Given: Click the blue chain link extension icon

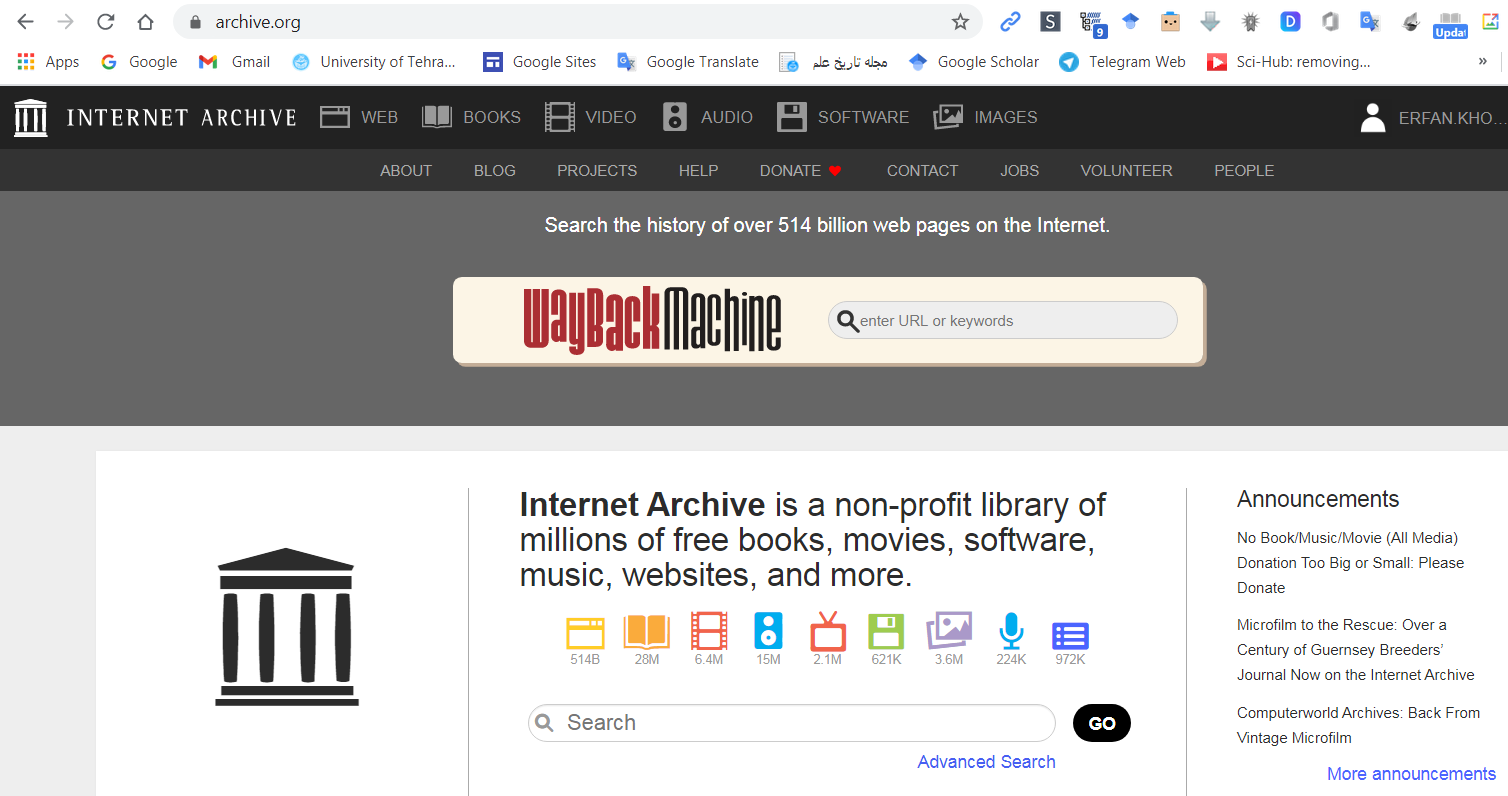Looking at the screenshot, I should 1010,21.
